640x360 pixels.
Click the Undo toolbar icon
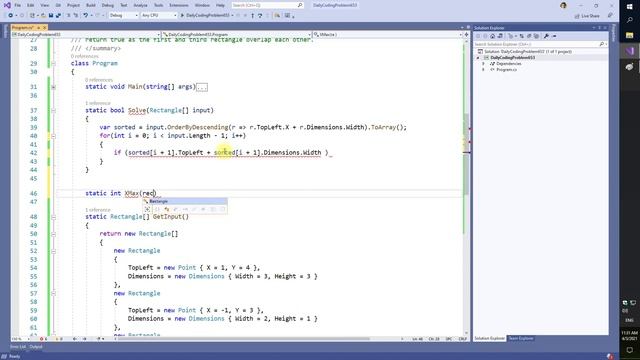85,16
